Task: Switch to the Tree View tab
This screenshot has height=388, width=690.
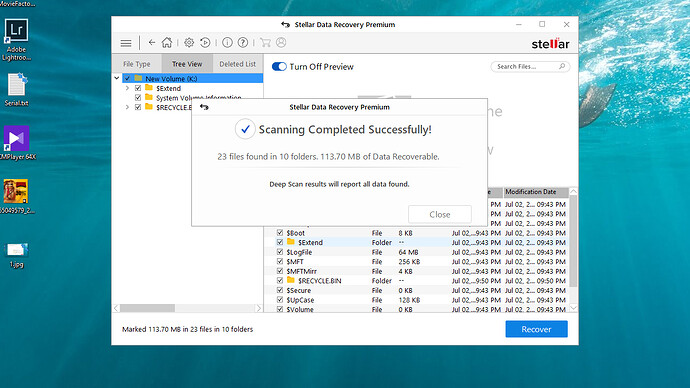Action: pos(187,64)
